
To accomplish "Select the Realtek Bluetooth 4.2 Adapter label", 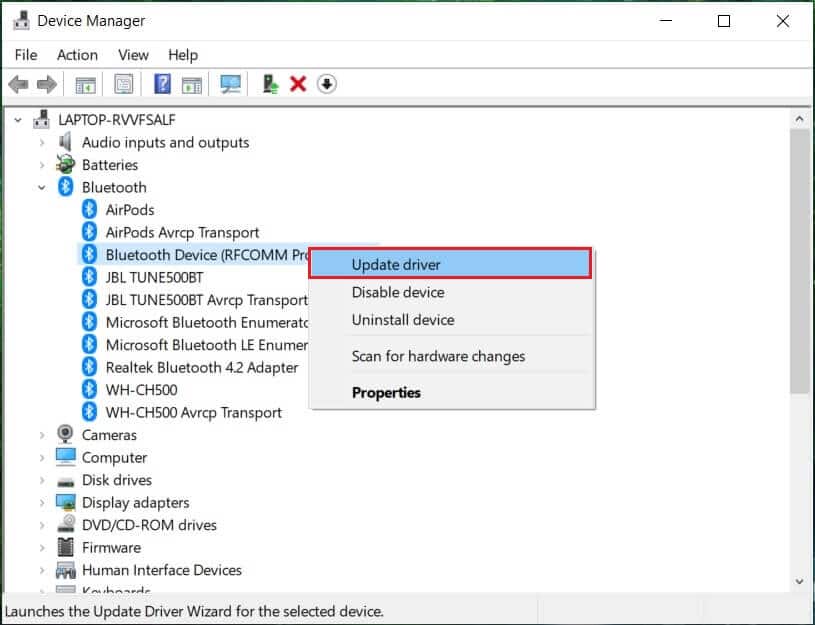I will pyautogui.click(x=202, y=367).
